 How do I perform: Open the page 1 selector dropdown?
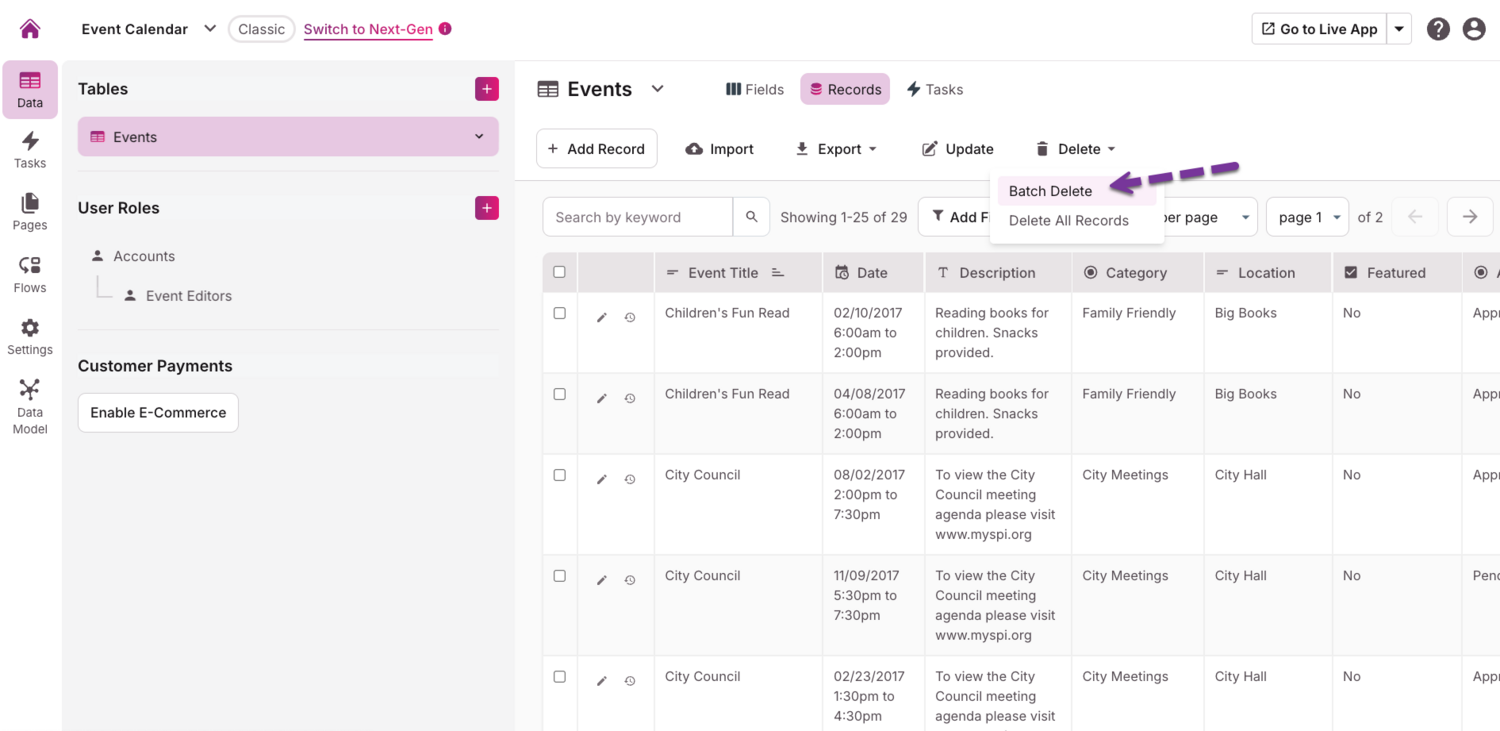[1307, 217]
